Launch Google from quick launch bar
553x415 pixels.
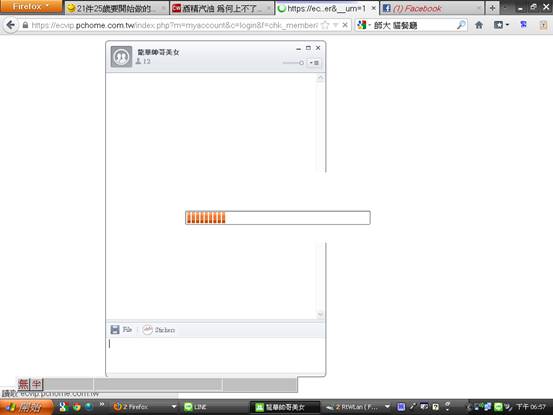pos(63,407)
